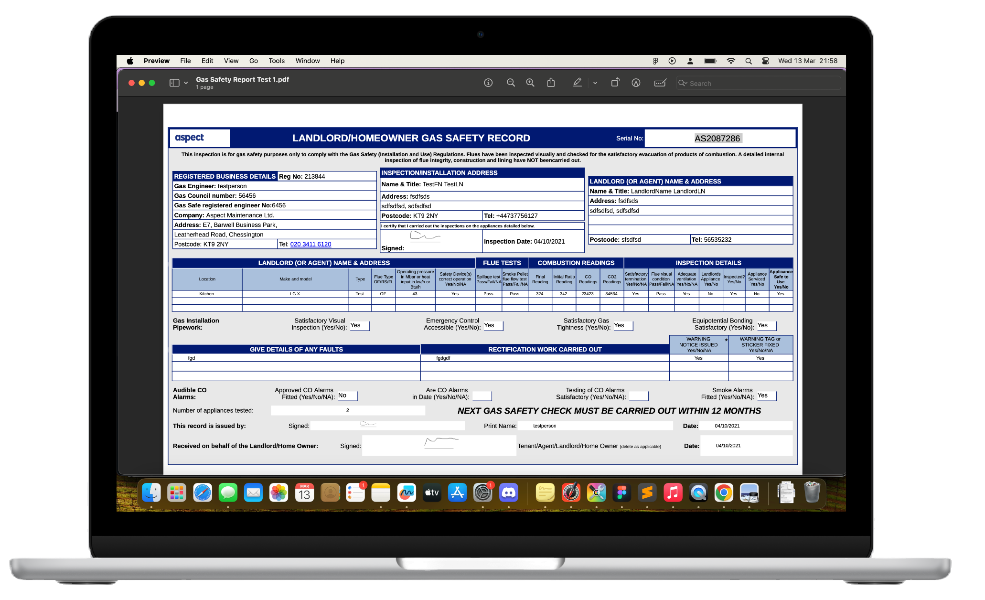Open System Settings from the Dock
Viewport: 985px width, 600px height.
pos(482,493)
